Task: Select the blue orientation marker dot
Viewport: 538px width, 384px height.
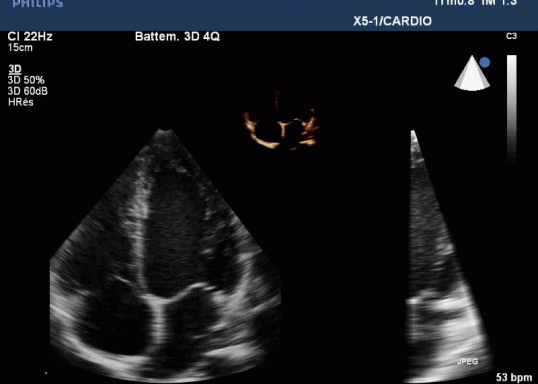Action: click(x=485, y=62)
